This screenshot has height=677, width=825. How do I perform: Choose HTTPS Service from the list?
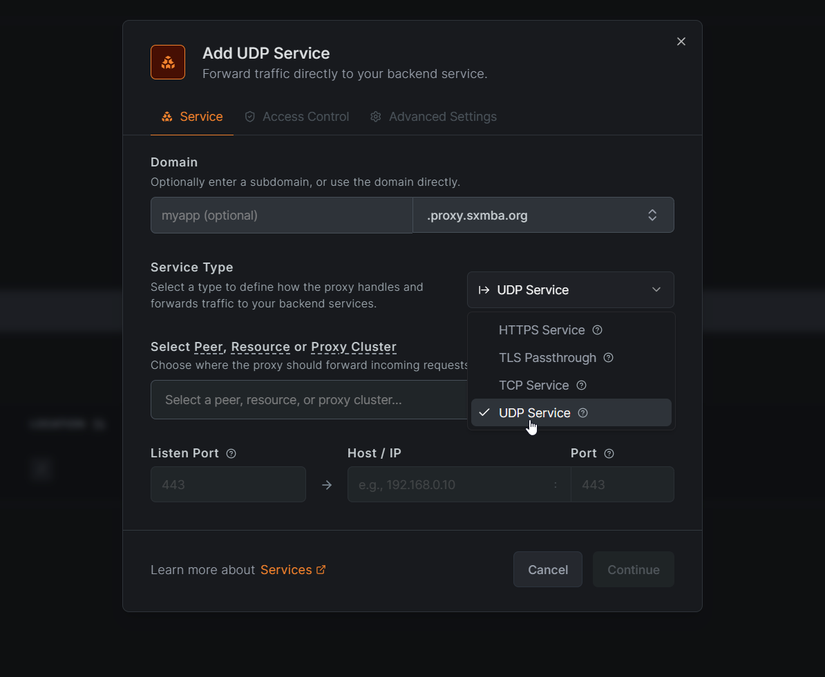[571, 330]
